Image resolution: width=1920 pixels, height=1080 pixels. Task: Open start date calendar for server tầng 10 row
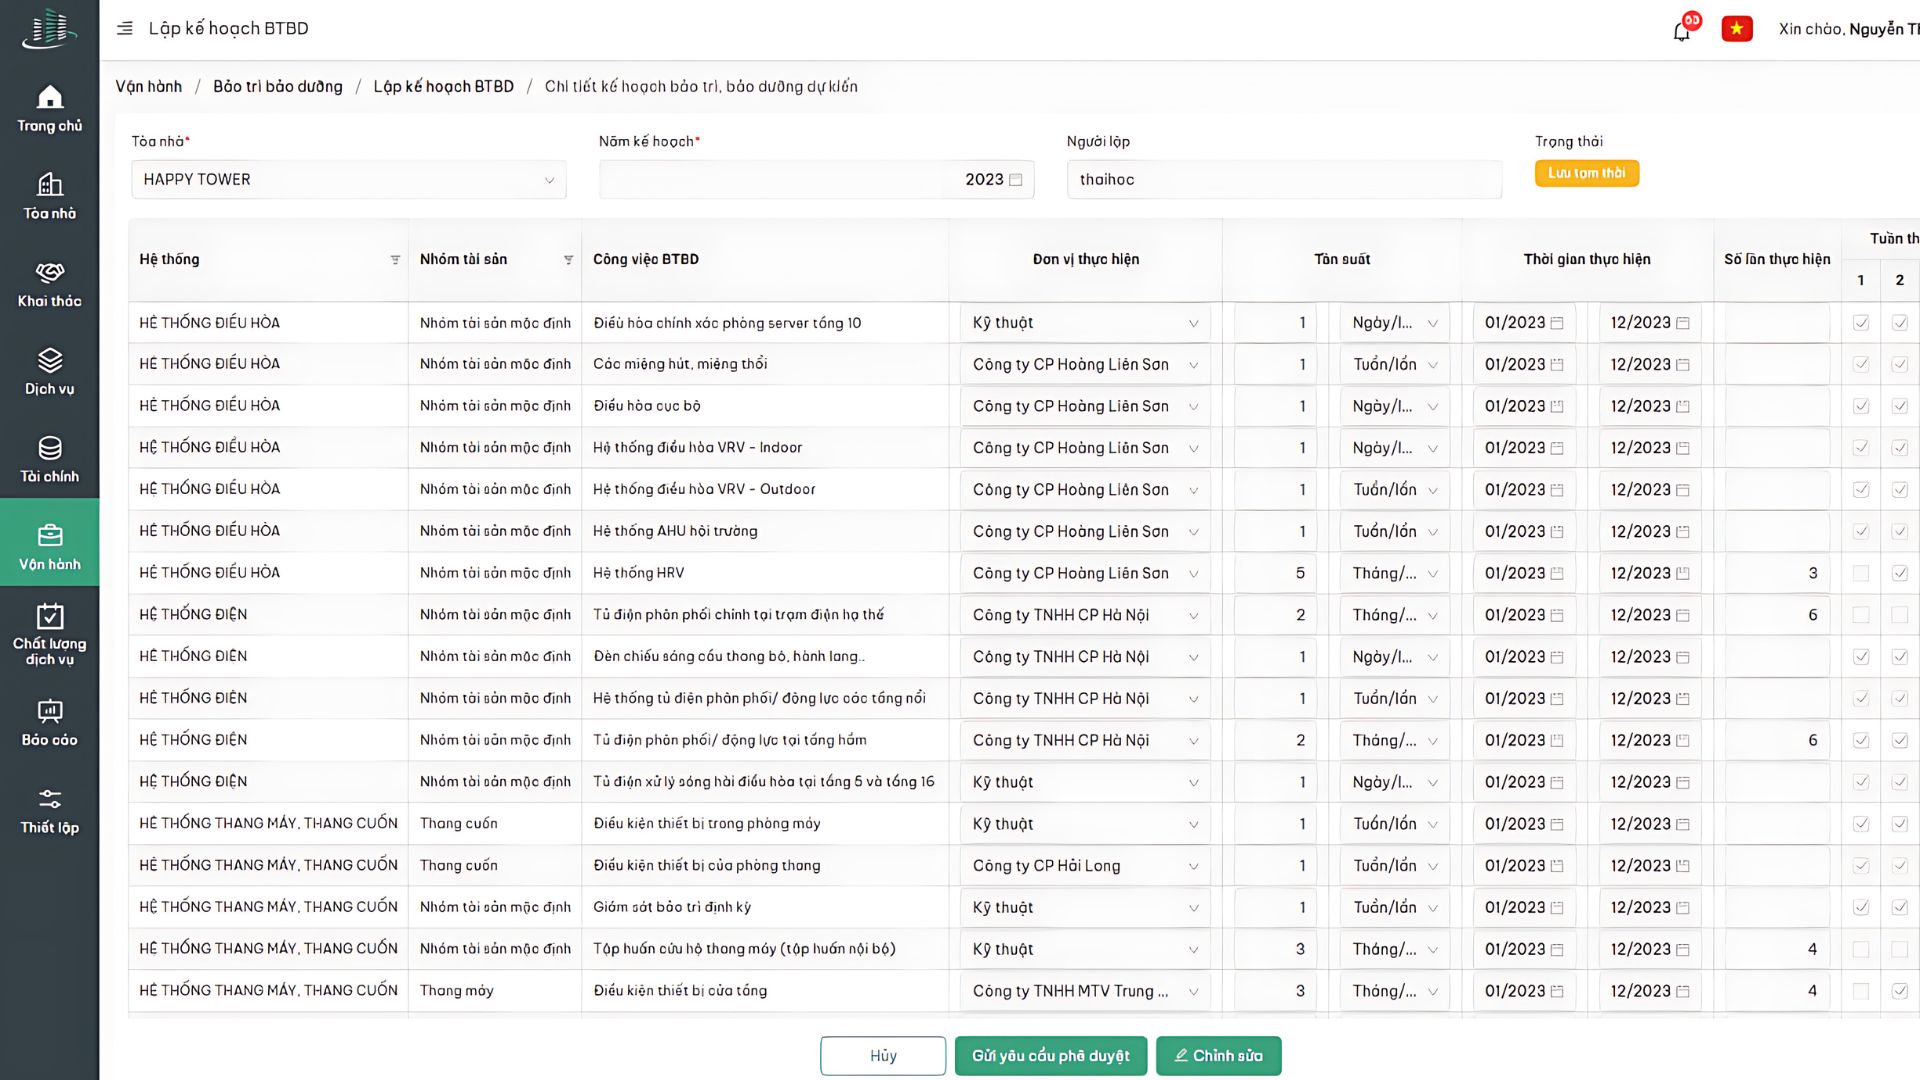click(1557, 323)
